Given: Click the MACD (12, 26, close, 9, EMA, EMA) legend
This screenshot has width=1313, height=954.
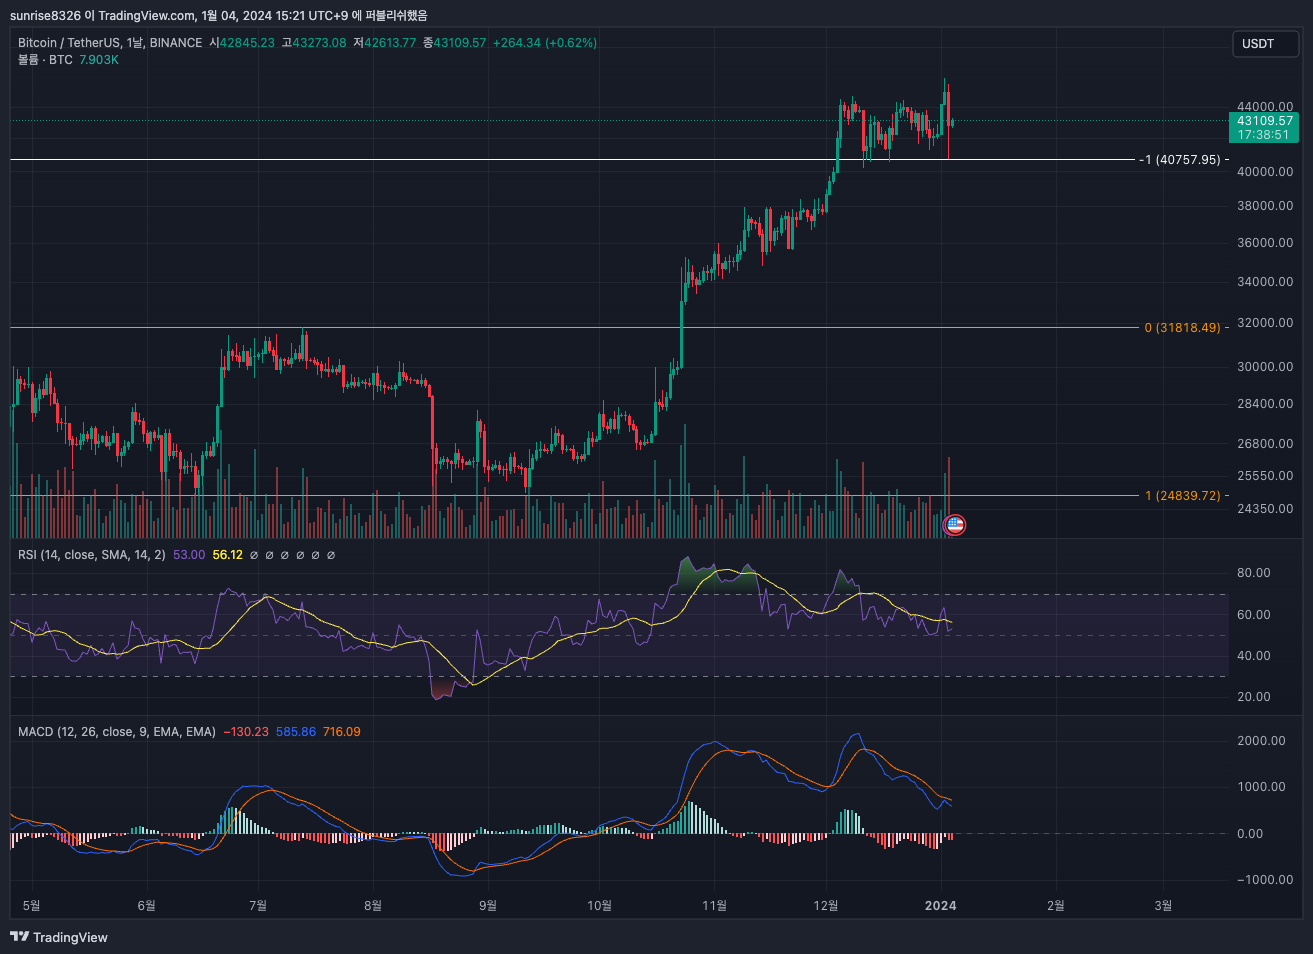Looking at the screenshot, I should 117,732.
